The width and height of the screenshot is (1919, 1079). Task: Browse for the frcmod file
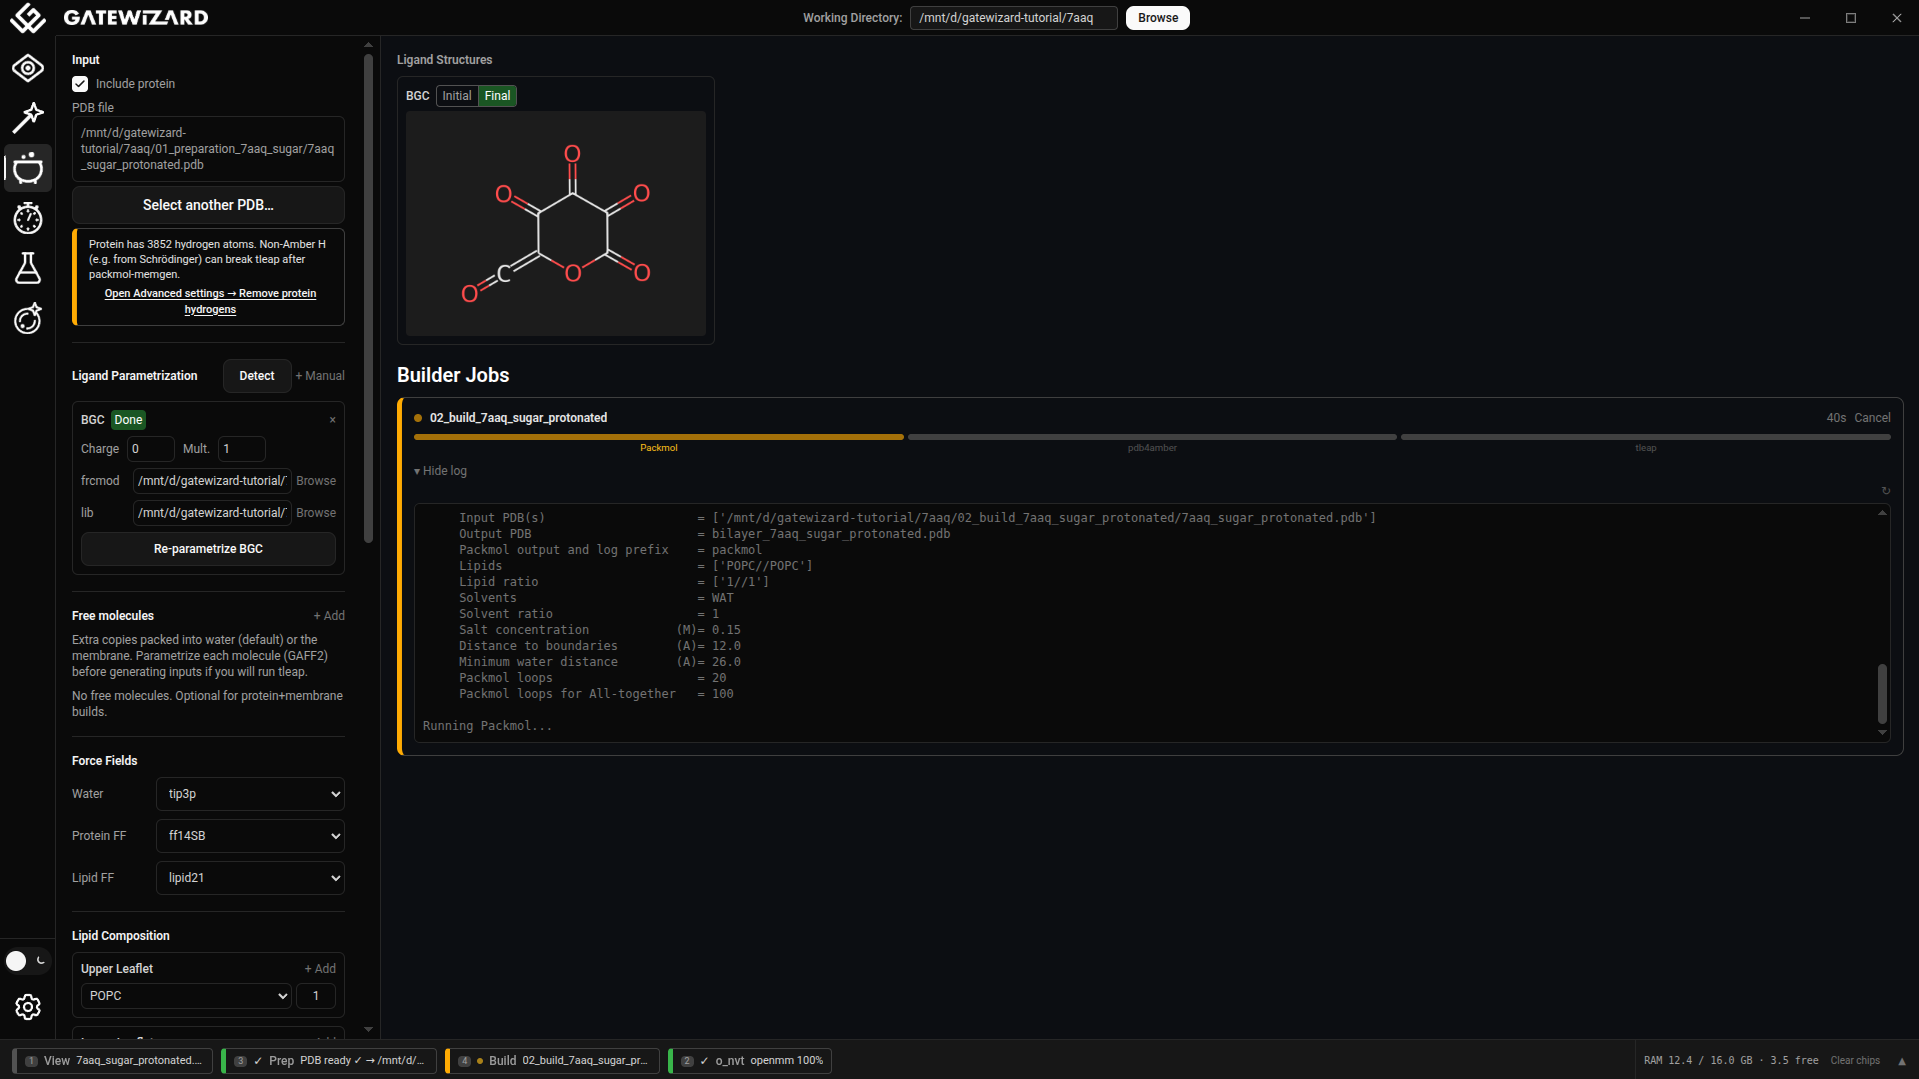point(316,481)
